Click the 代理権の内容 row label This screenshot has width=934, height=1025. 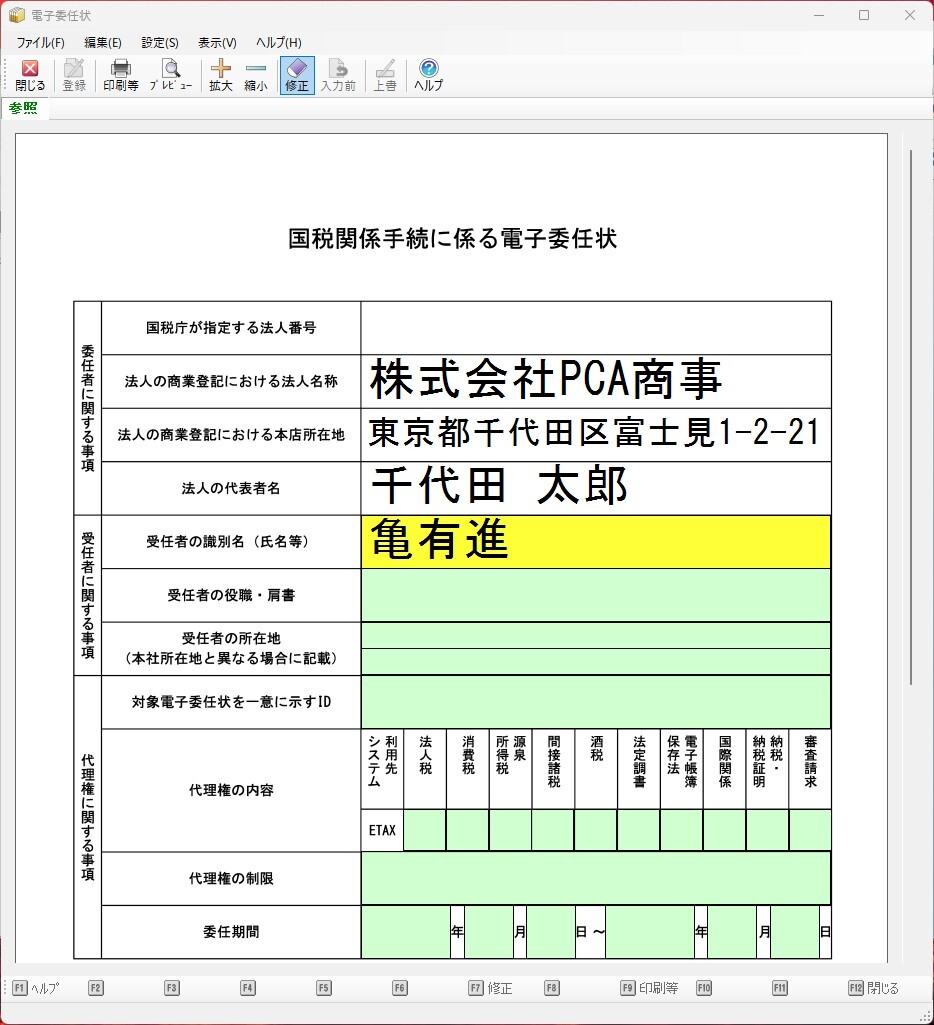click(231, 790)
